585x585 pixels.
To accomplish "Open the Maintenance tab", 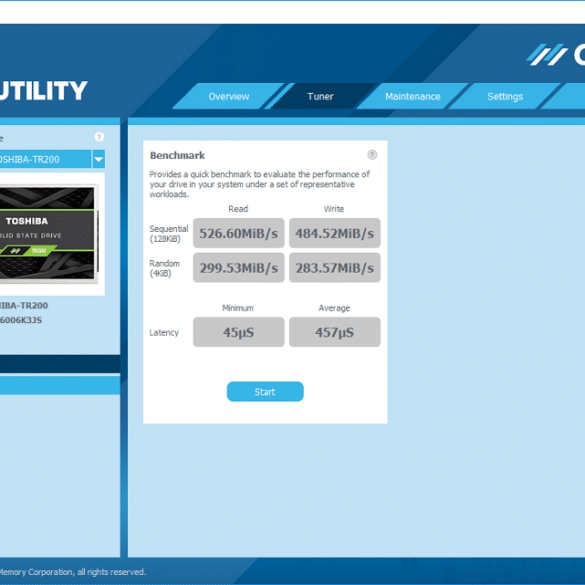I will click(413, 96).
